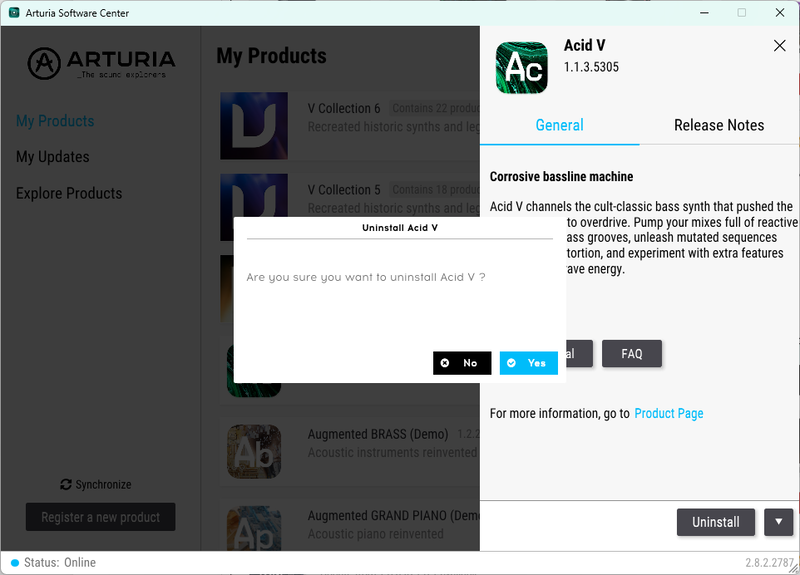Cancel uninstall with the No button
The width and height of the screenshot is (800, 575).
tap(462, 363)
